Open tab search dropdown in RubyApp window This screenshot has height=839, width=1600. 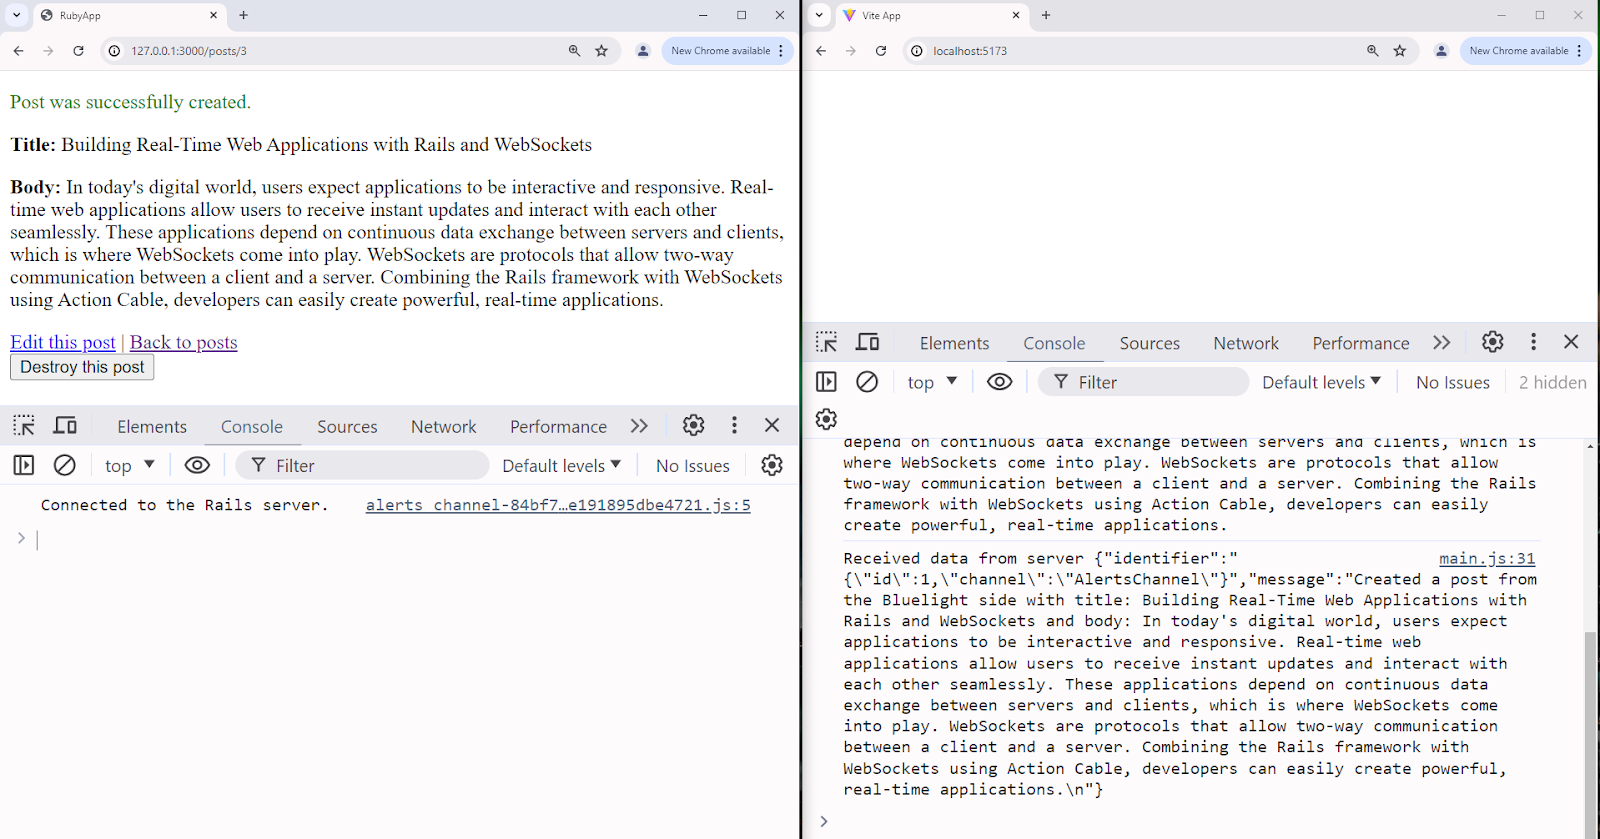click(x=17, y=15)
